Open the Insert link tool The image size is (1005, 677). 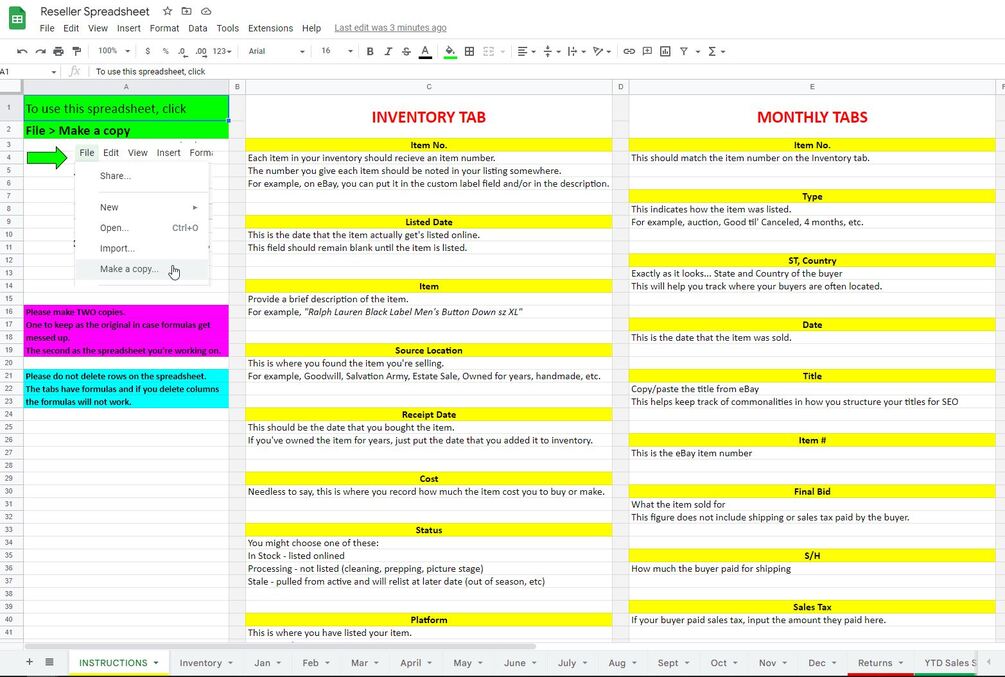tap(628, 51)
